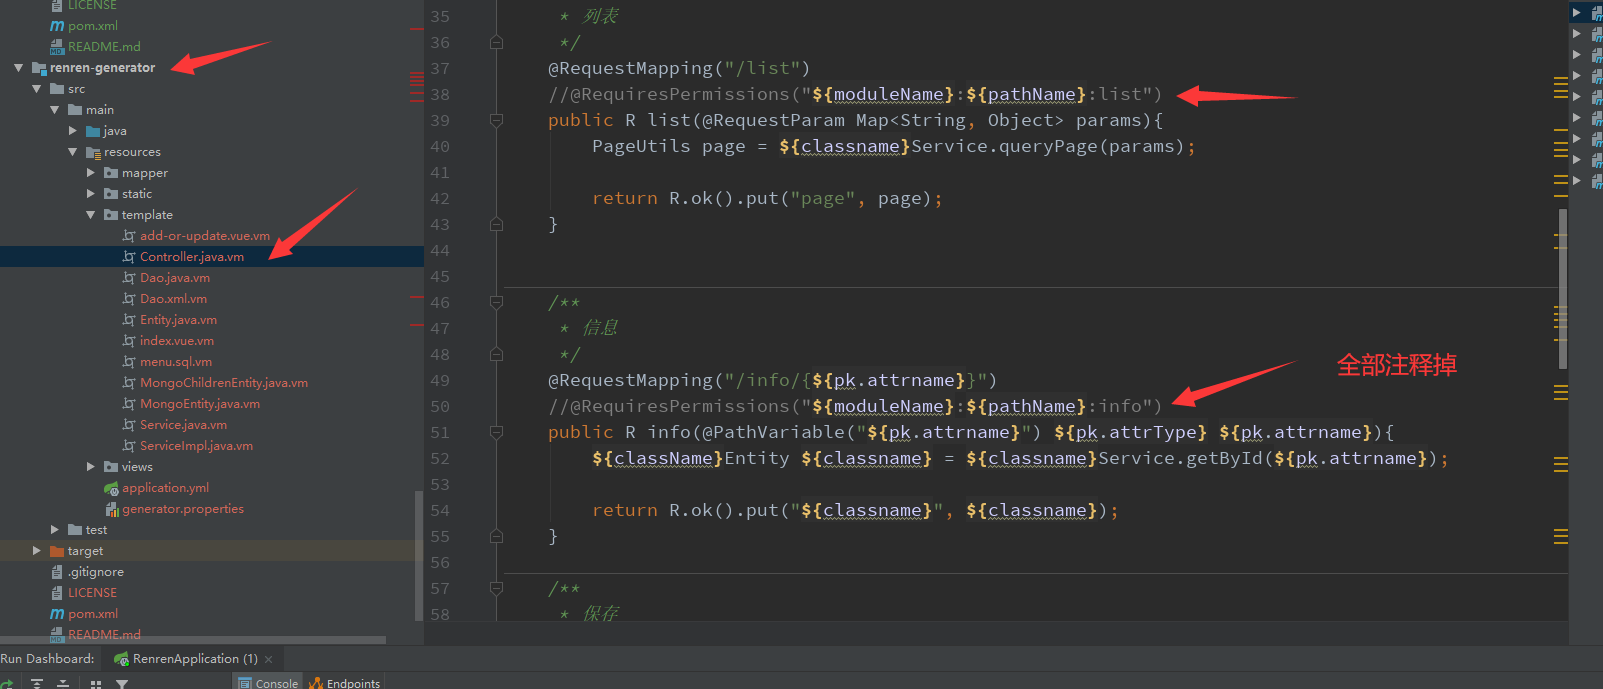Expand the mapper folder node
The height and width of the screenshot is (689, 1603).
click(x=91, y=173)
